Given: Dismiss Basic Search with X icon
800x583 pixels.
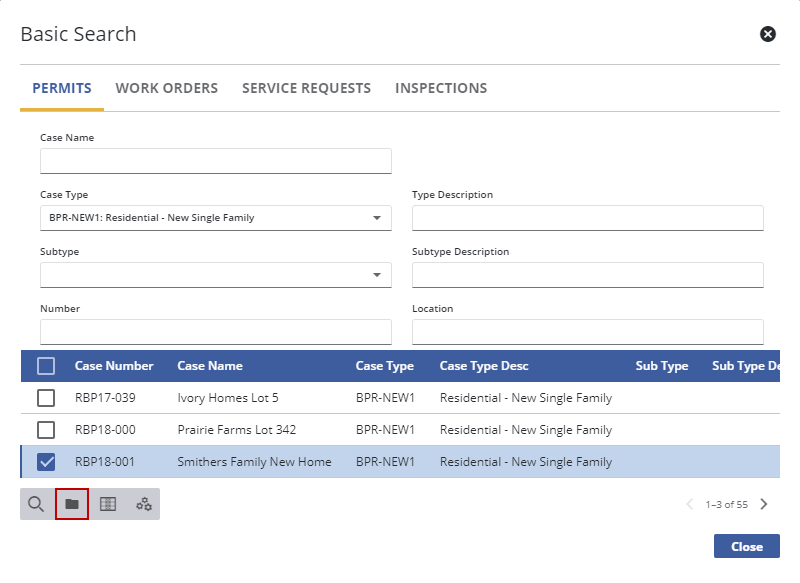Looking at the screenshot, I should (768, 34).
